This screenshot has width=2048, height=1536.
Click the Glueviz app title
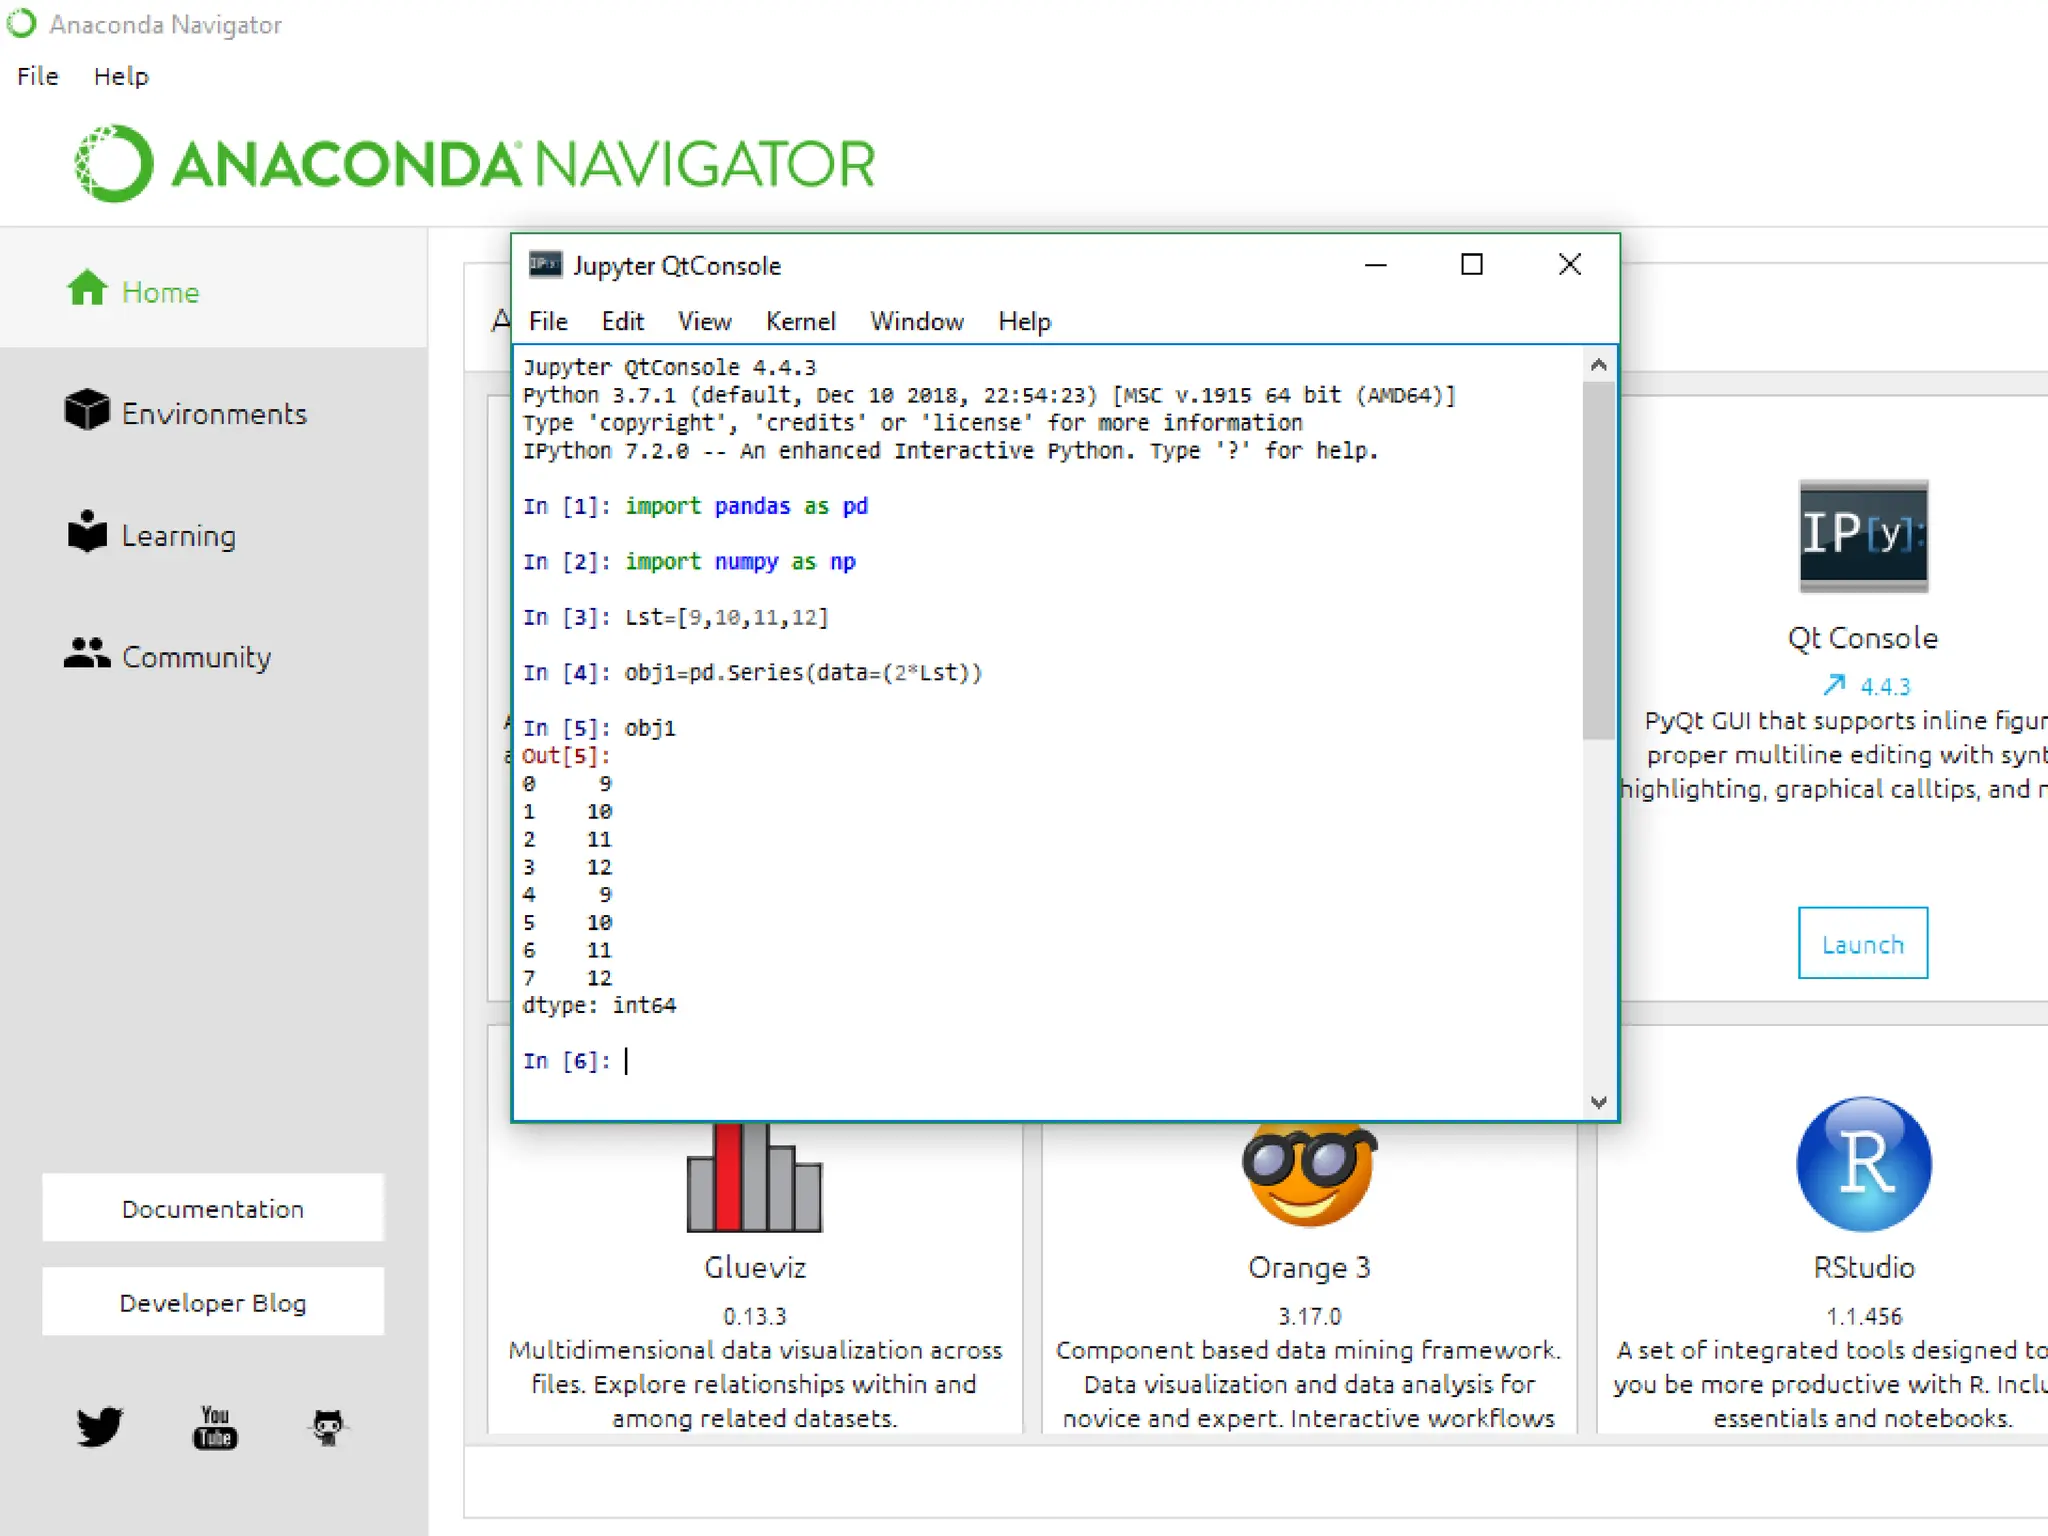pos(754,1267)
